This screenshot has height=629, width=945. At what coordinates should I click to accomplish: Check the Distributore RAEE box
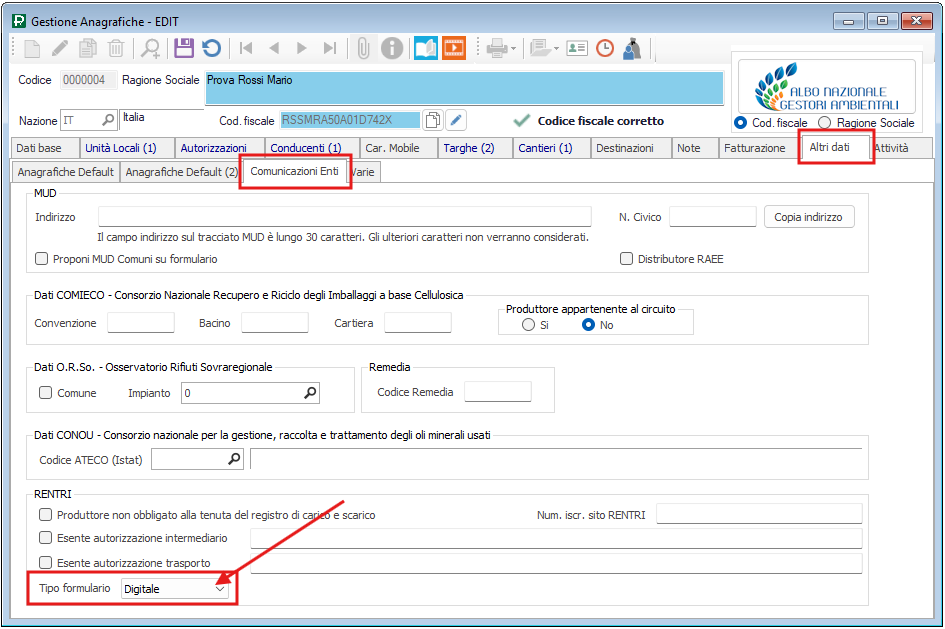click(x=627, y=259)
